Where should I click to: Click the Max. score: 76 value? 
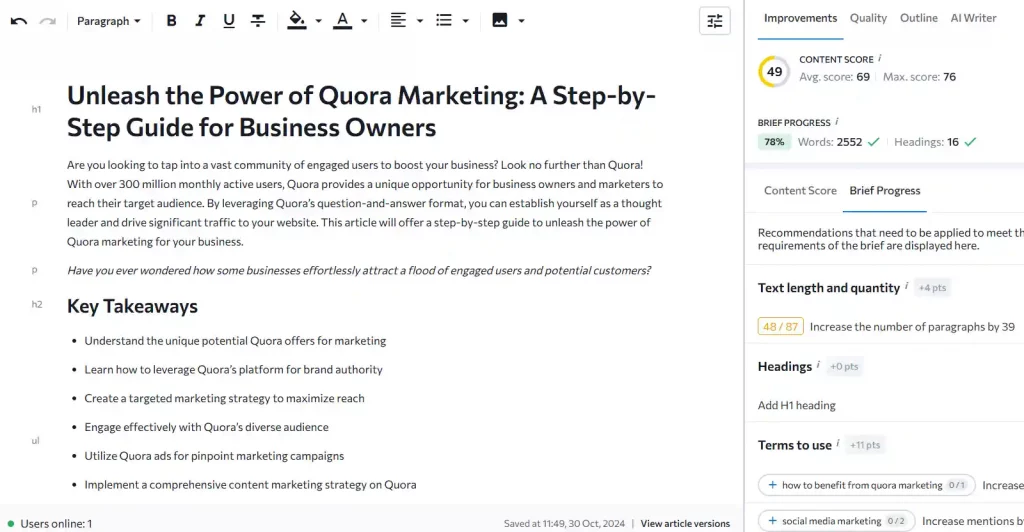[x=919, y=77]
